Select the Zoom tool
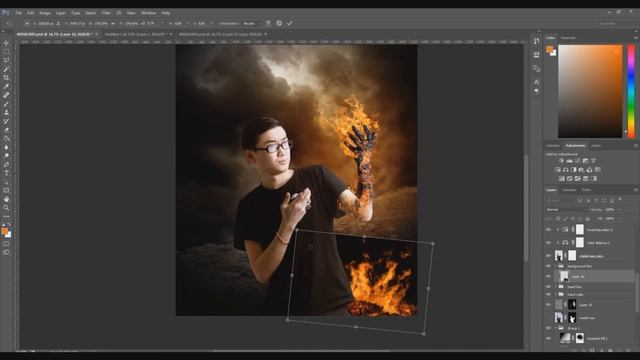The height and width of the screenshot is (360, 640). (x=6, y=208)
